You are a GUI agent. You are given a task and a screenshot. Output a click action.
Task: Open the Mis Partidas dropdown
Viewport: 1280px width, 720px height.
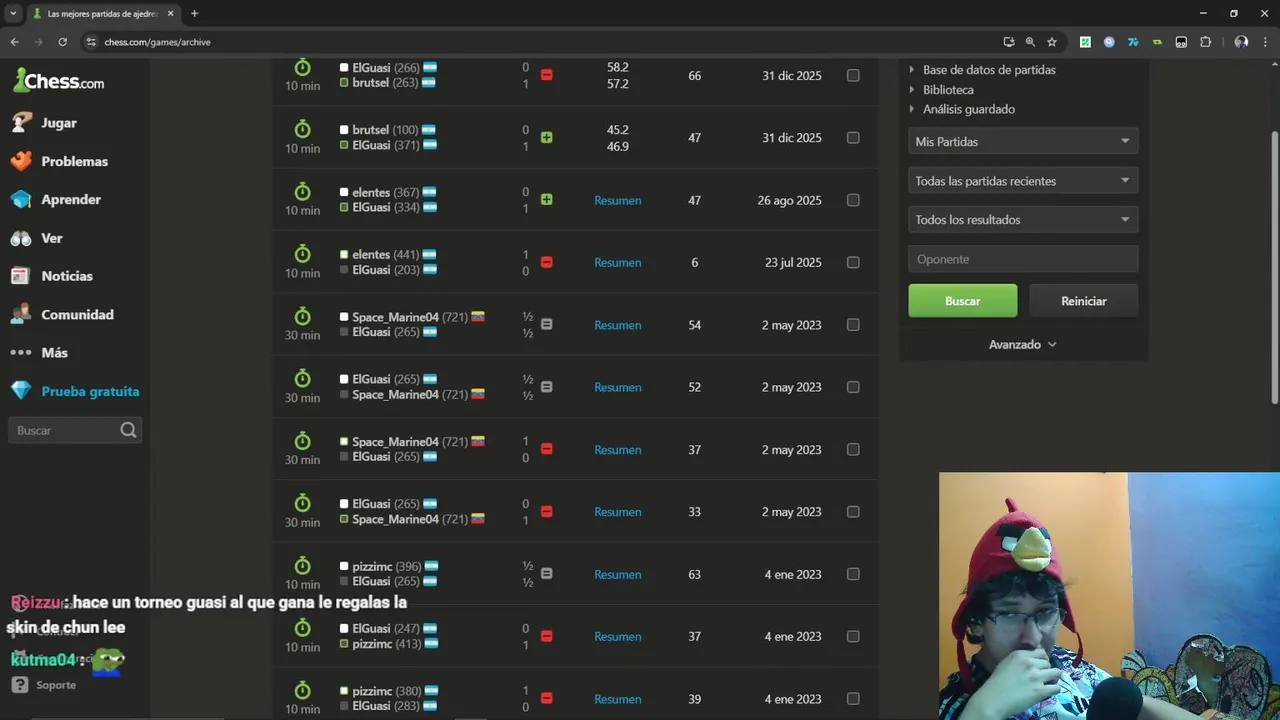[x=1023, y=141]
